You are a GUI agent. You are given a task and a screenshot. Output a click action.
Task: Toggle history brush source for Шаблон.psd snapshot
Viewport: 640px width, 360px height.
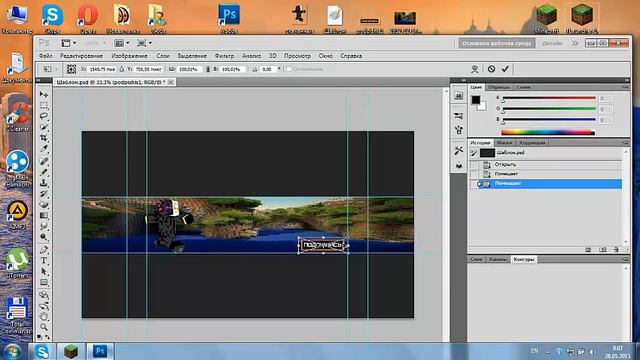point(473,153)
